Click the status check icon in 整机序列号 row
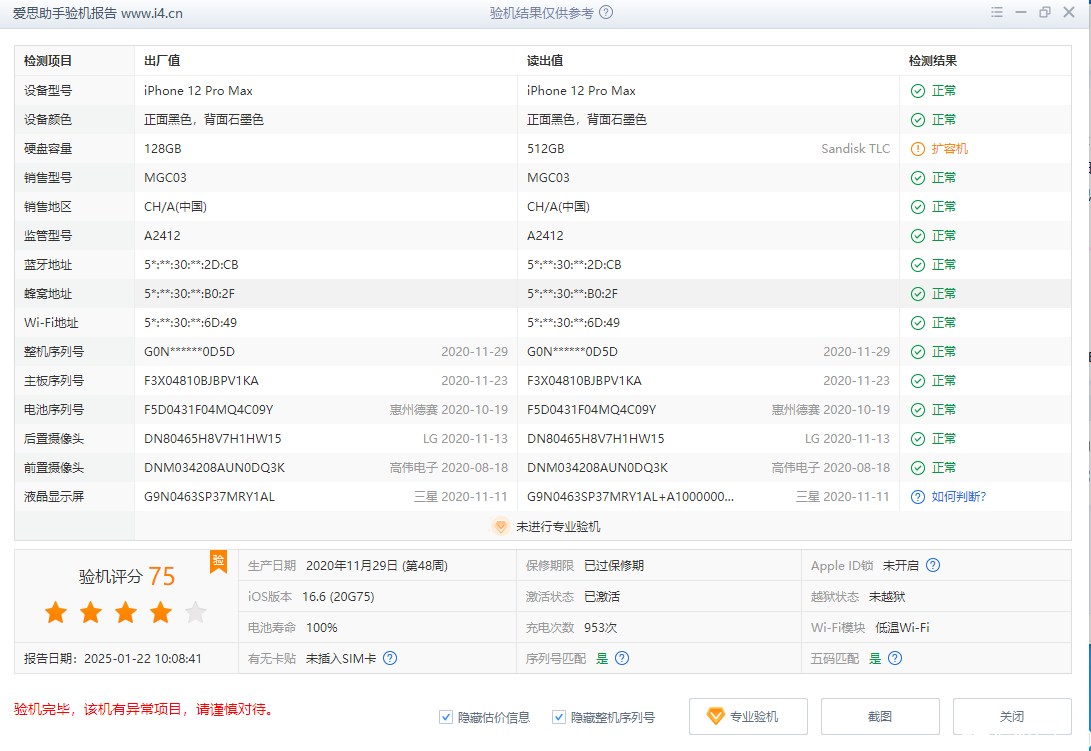 tap(918, 352)
